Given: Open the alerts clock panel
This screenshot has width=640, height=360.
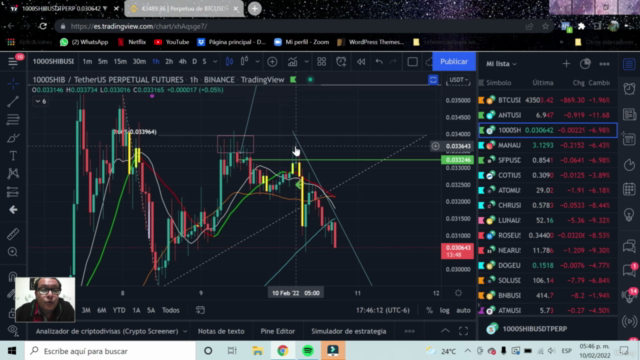Looking at the screenshot, I should click(x=629, y=89).
